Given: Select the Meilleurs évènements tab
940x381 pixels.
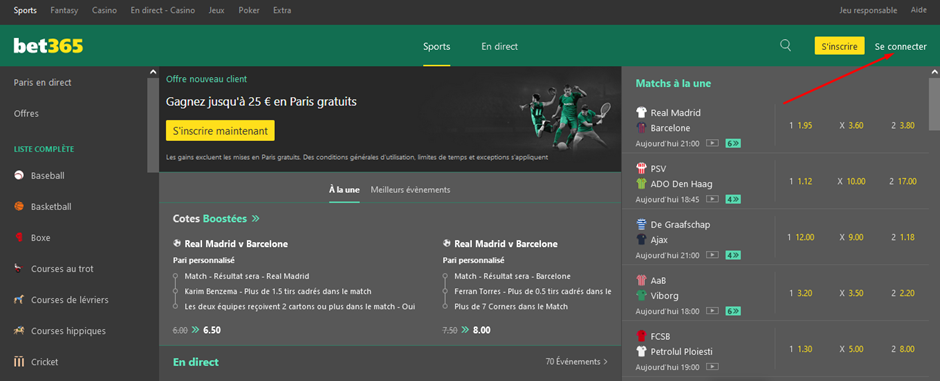Looking at the screenshot, I should click(x=410, y=190).
